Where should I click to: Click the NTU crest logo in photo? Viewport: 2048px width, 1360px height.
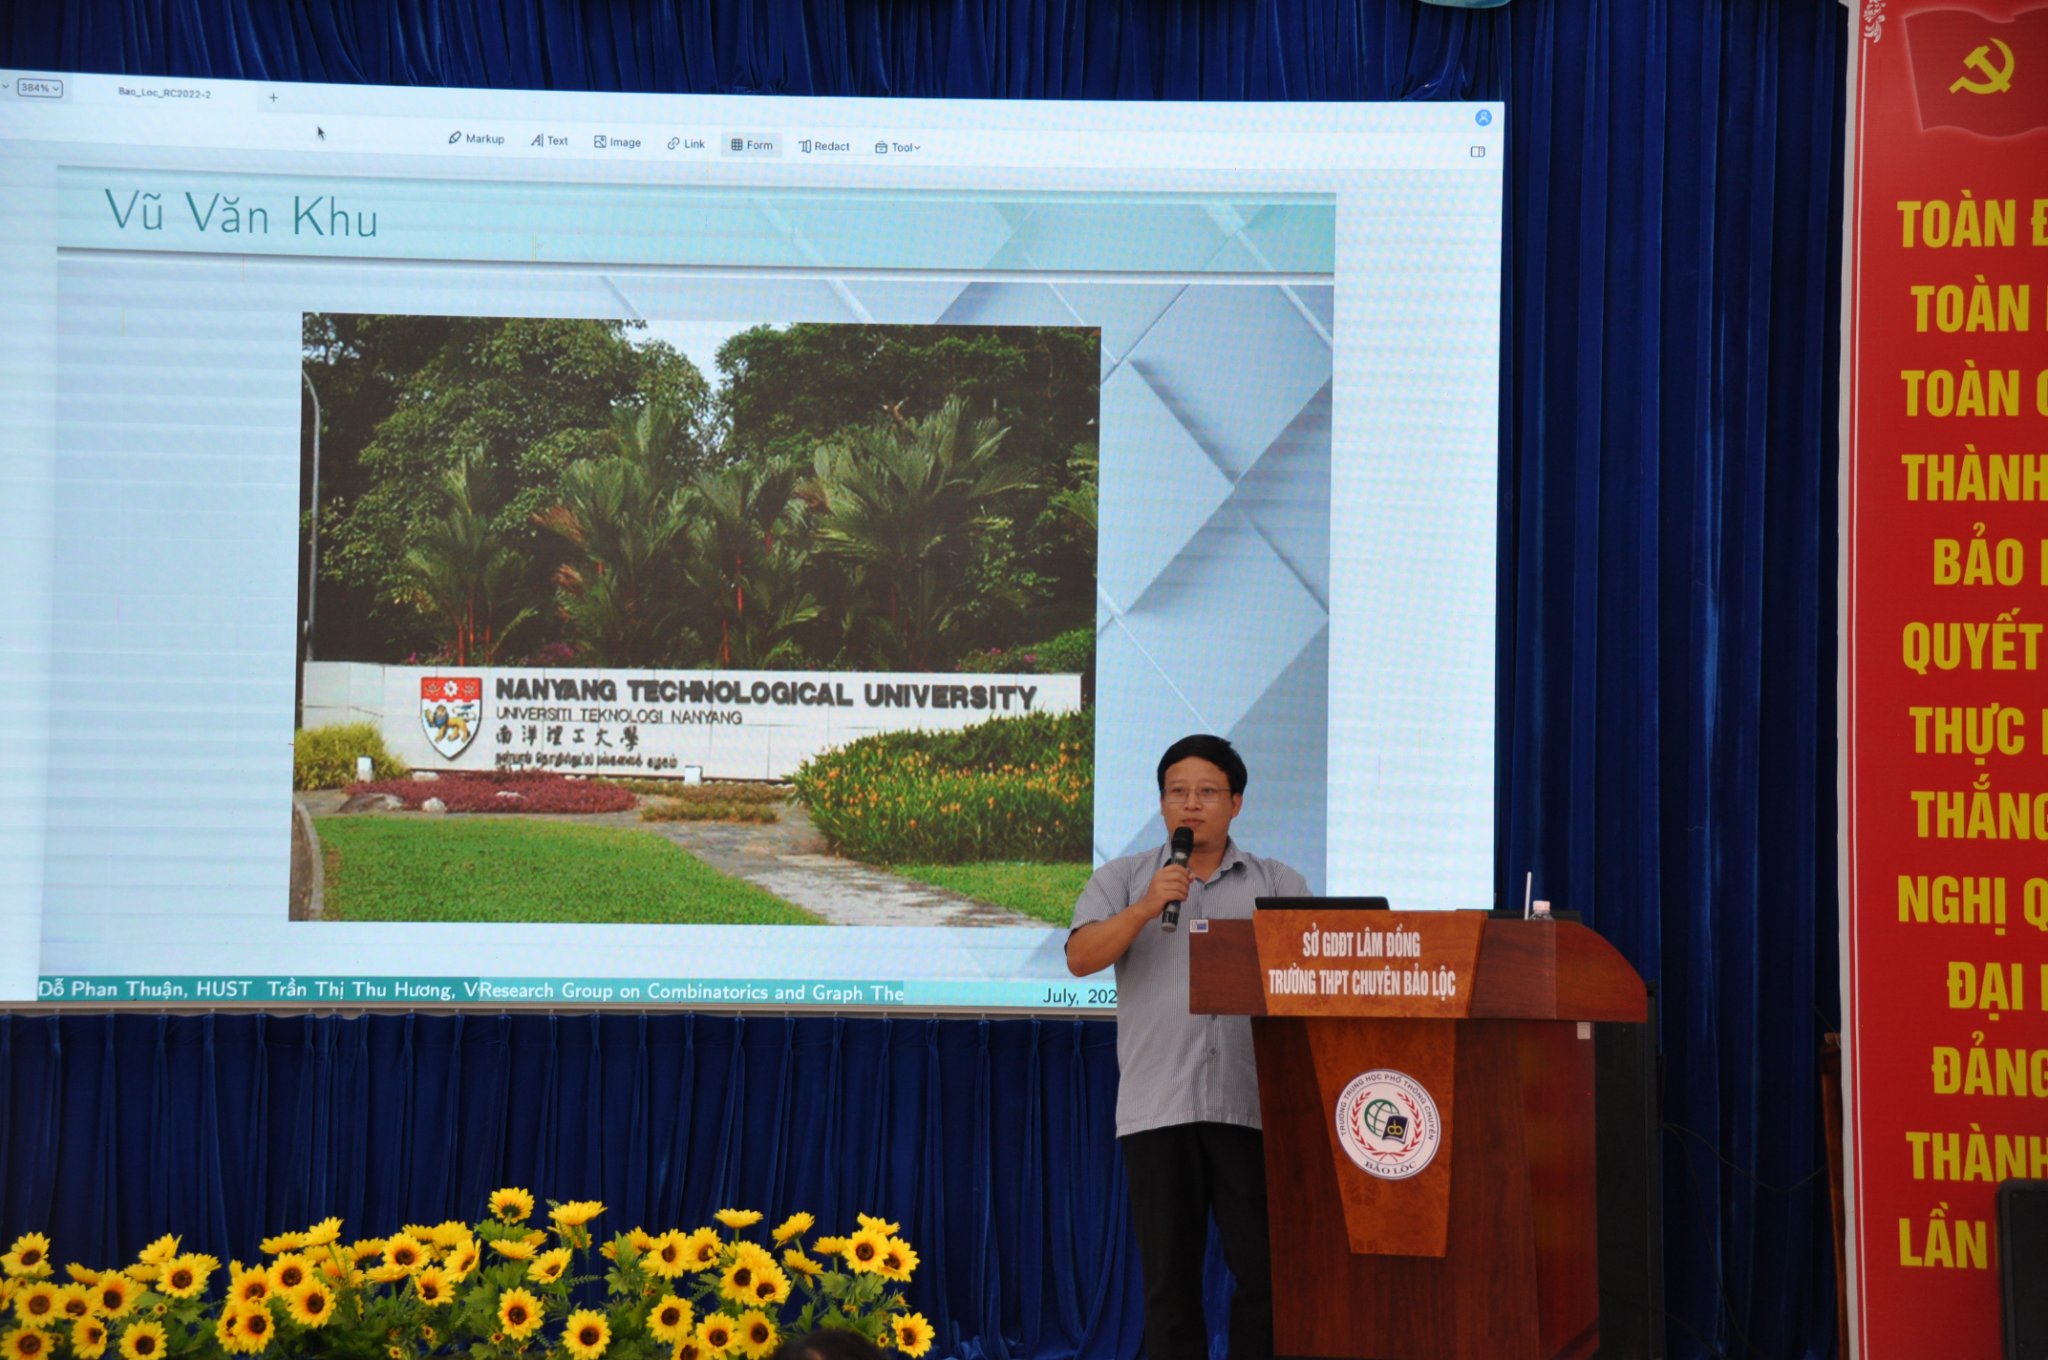[x=450, y=716]
